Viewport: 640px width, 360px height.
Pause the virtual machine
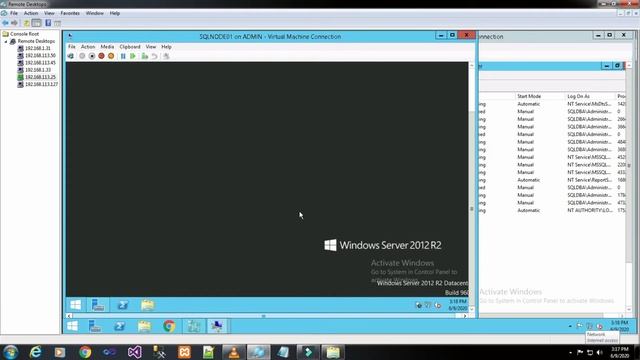[123, 56]
